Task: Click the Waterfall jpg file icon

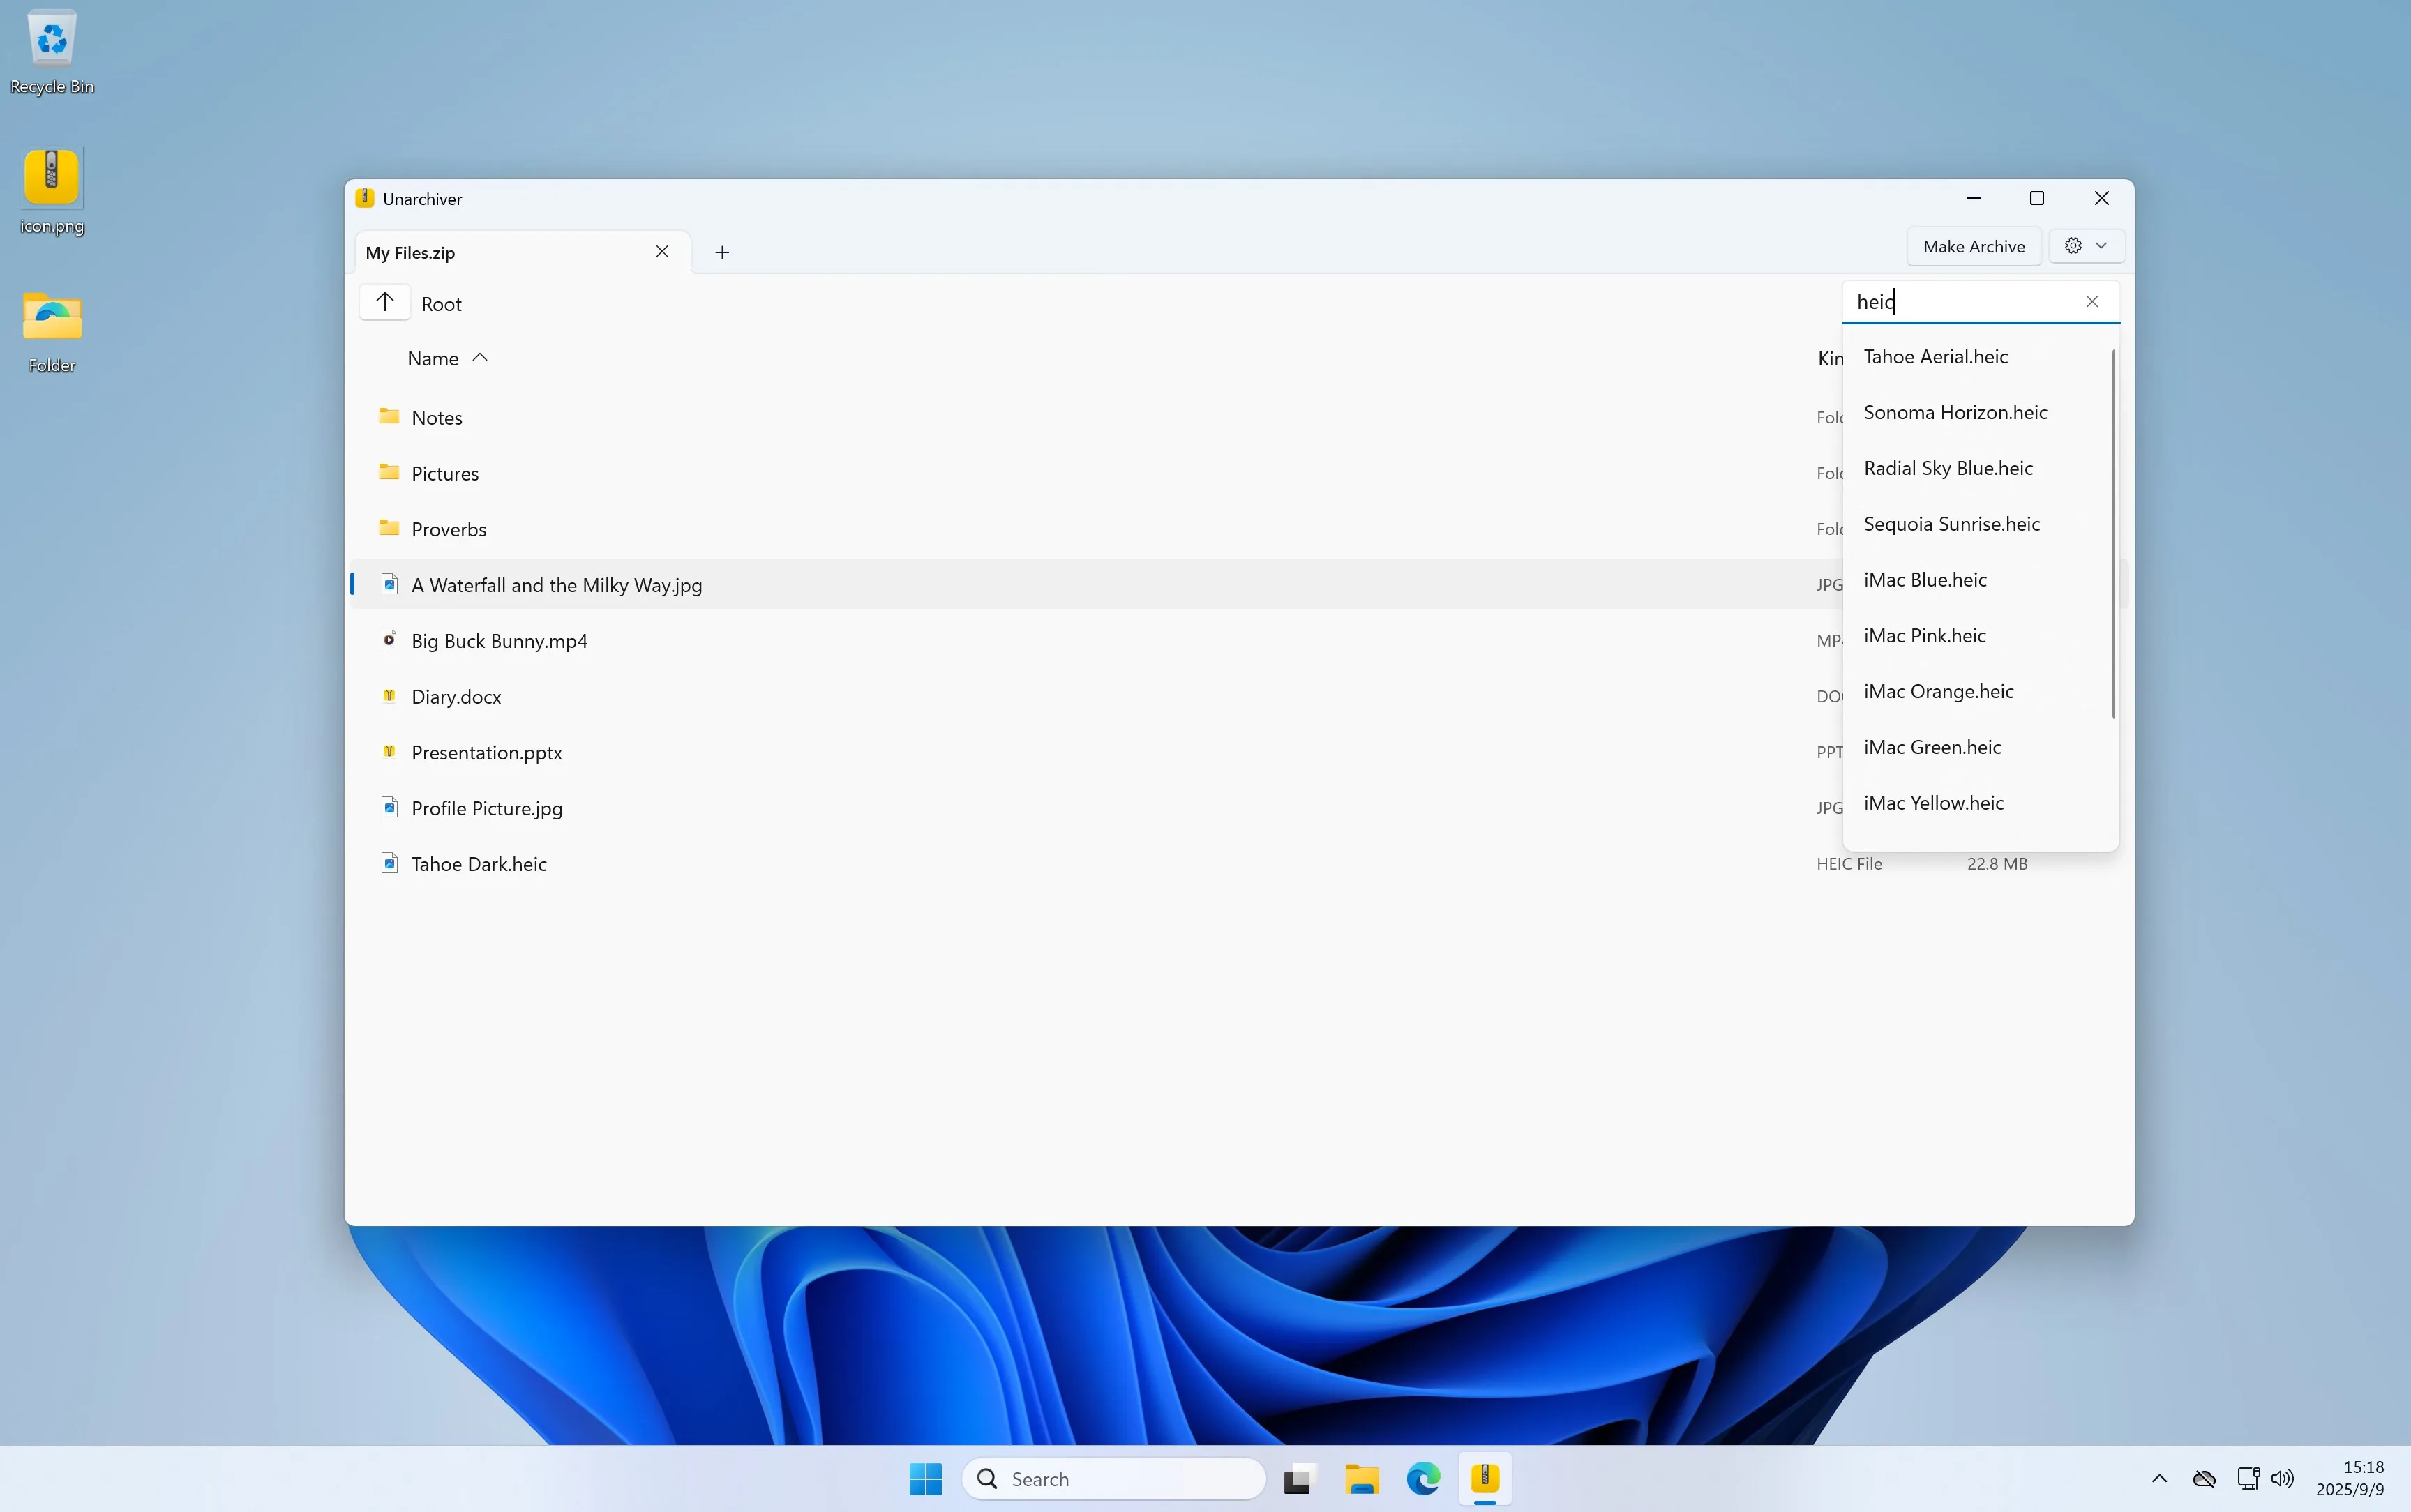Action: tap(389, 584)
